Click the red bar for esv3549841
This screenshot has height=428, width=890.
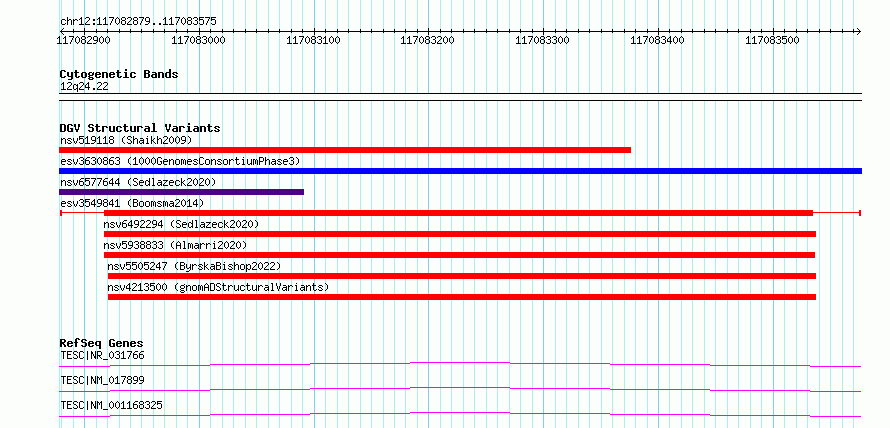coord(458,213)
